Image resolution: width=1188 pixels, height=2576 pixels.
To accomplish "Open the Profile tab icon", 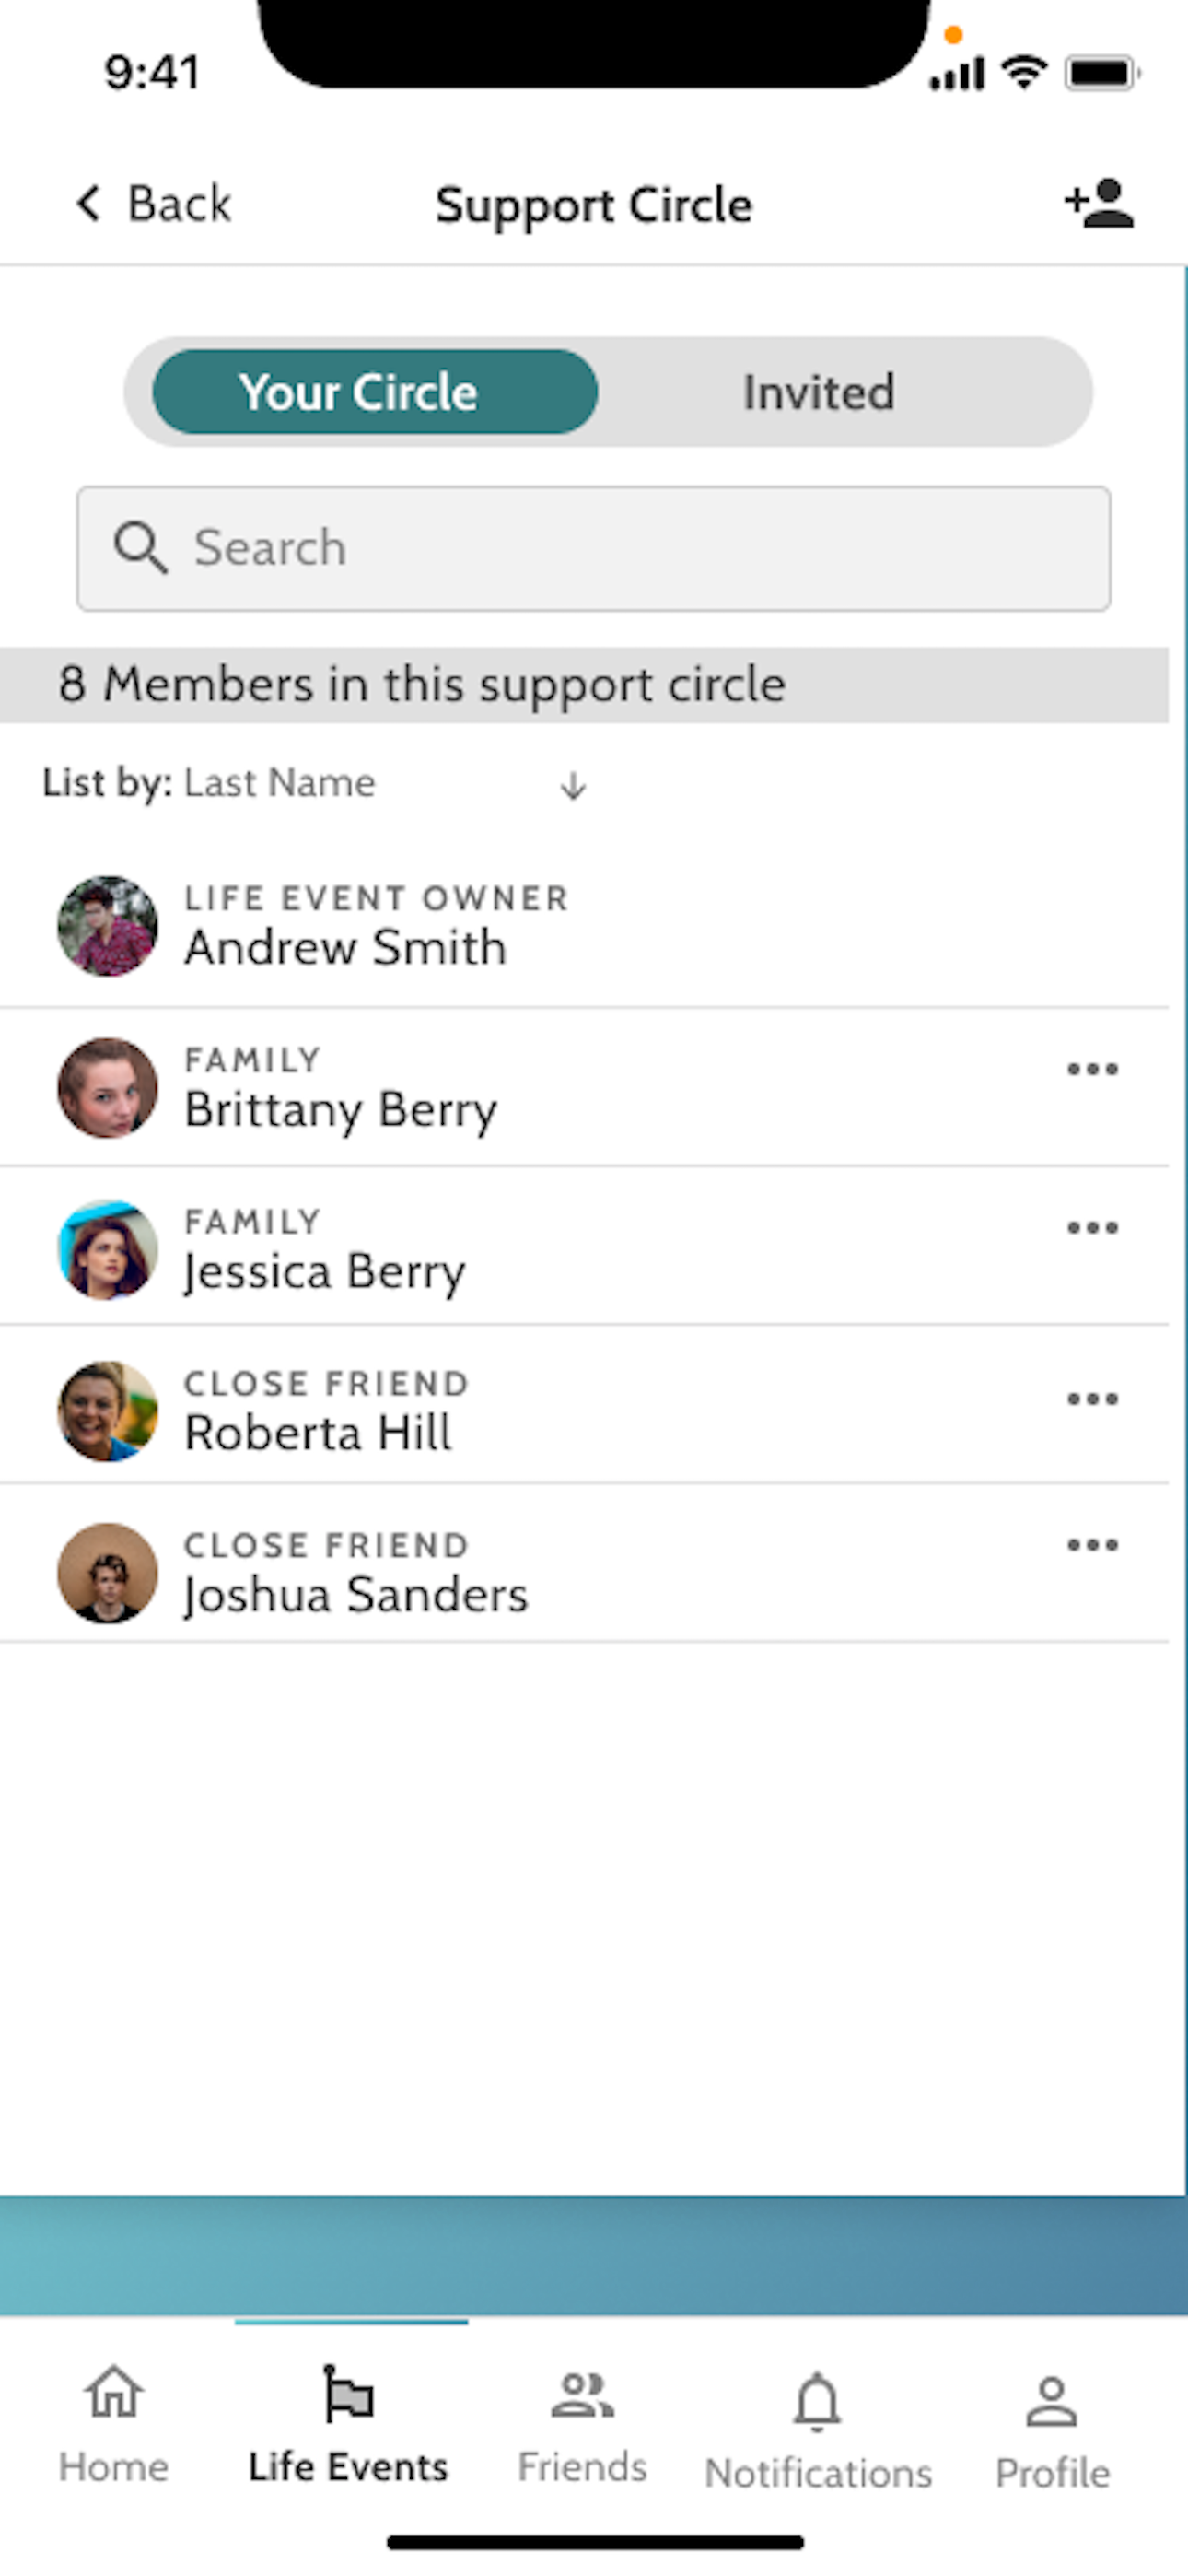I will point(1051,2401).
